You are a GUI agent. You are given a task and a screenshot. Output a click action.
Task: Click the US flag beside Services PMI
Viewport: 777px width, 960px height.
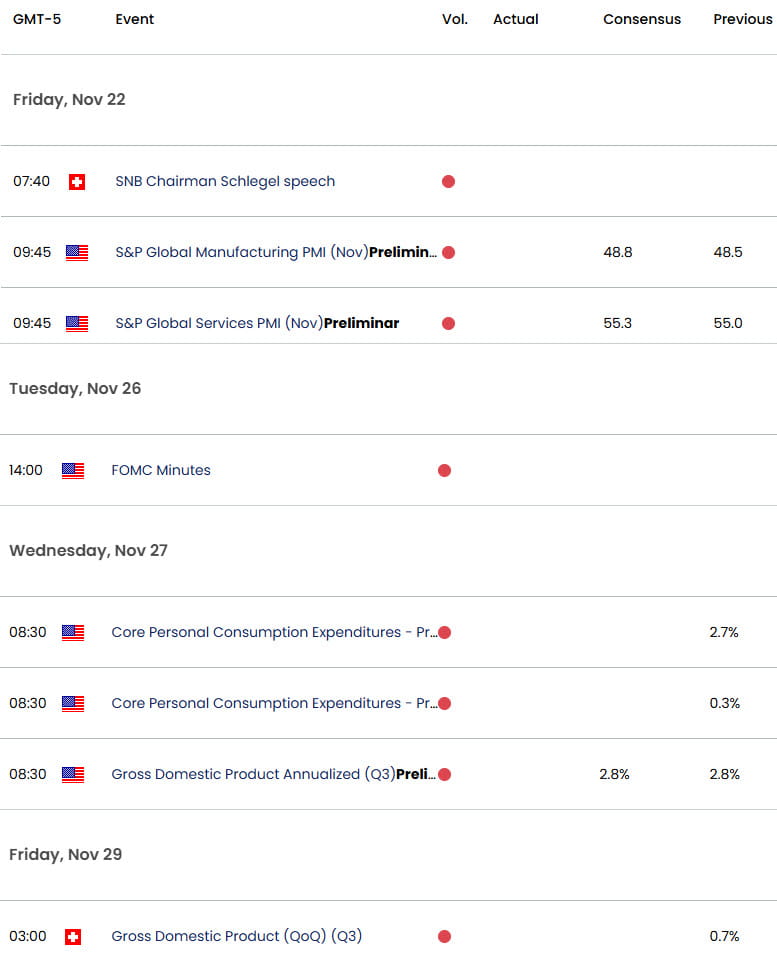tap(76, 323)
